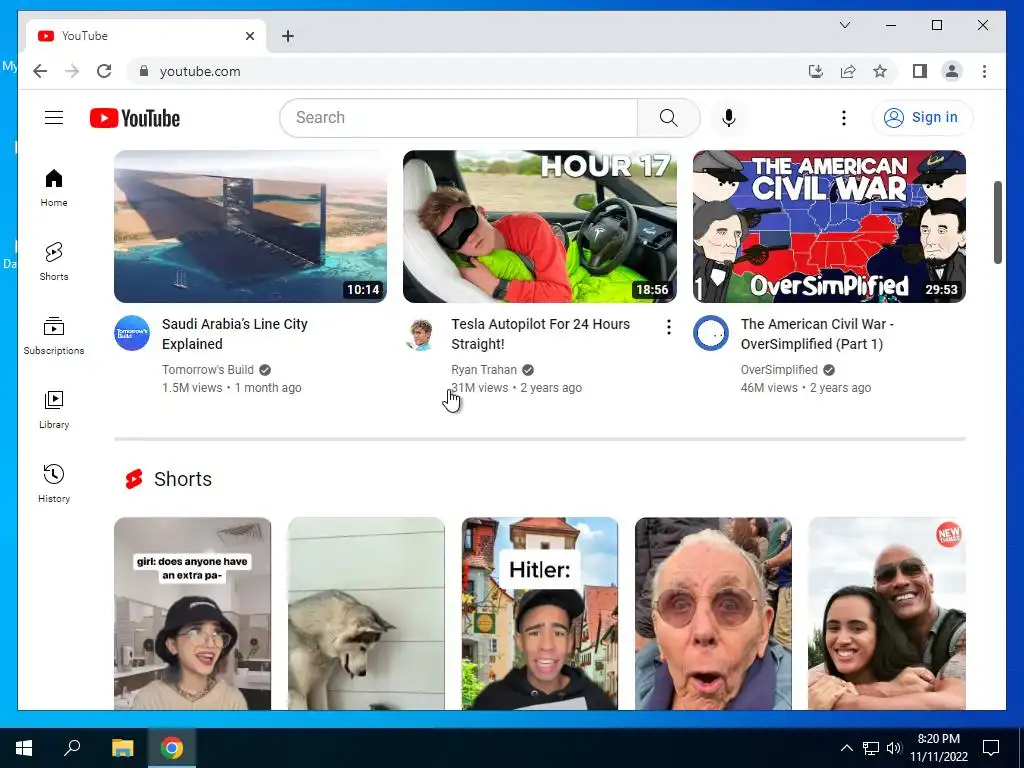
Task: Open History in the sidebar
Action: (54, 483)
